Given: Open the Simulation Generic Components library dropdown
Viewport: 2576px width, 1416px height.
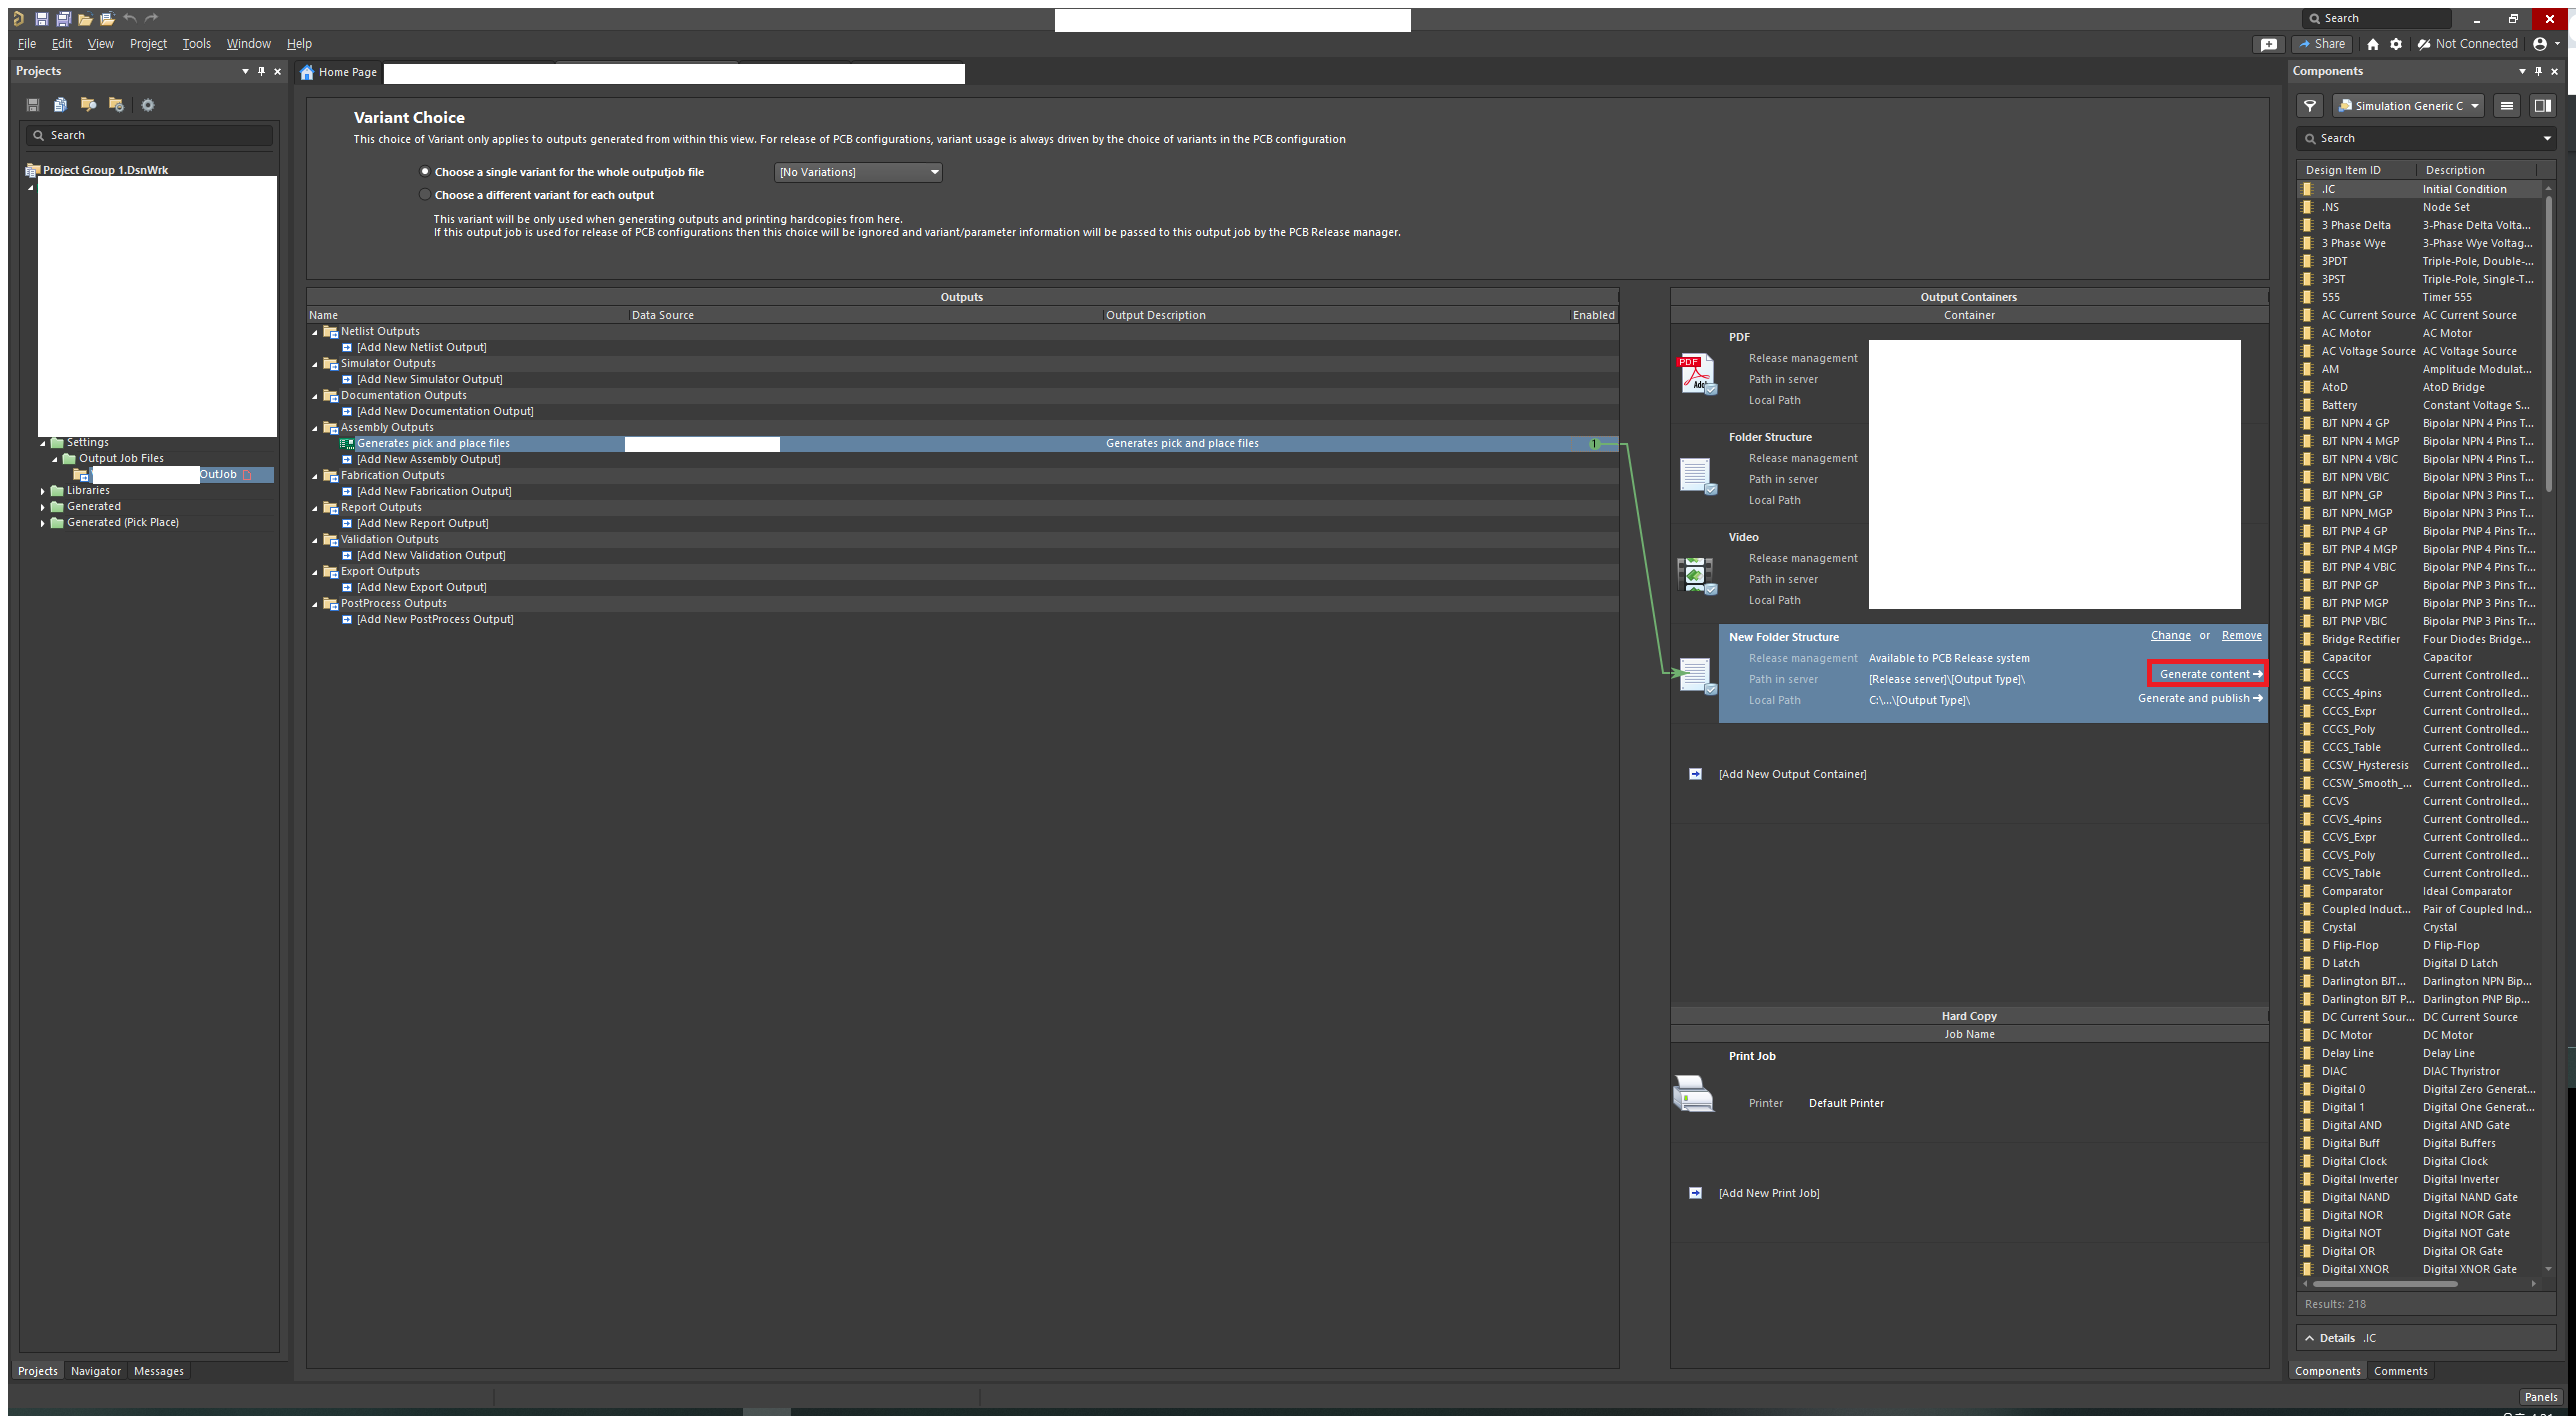Looking at the screenshot, I should click(2408, 105).
